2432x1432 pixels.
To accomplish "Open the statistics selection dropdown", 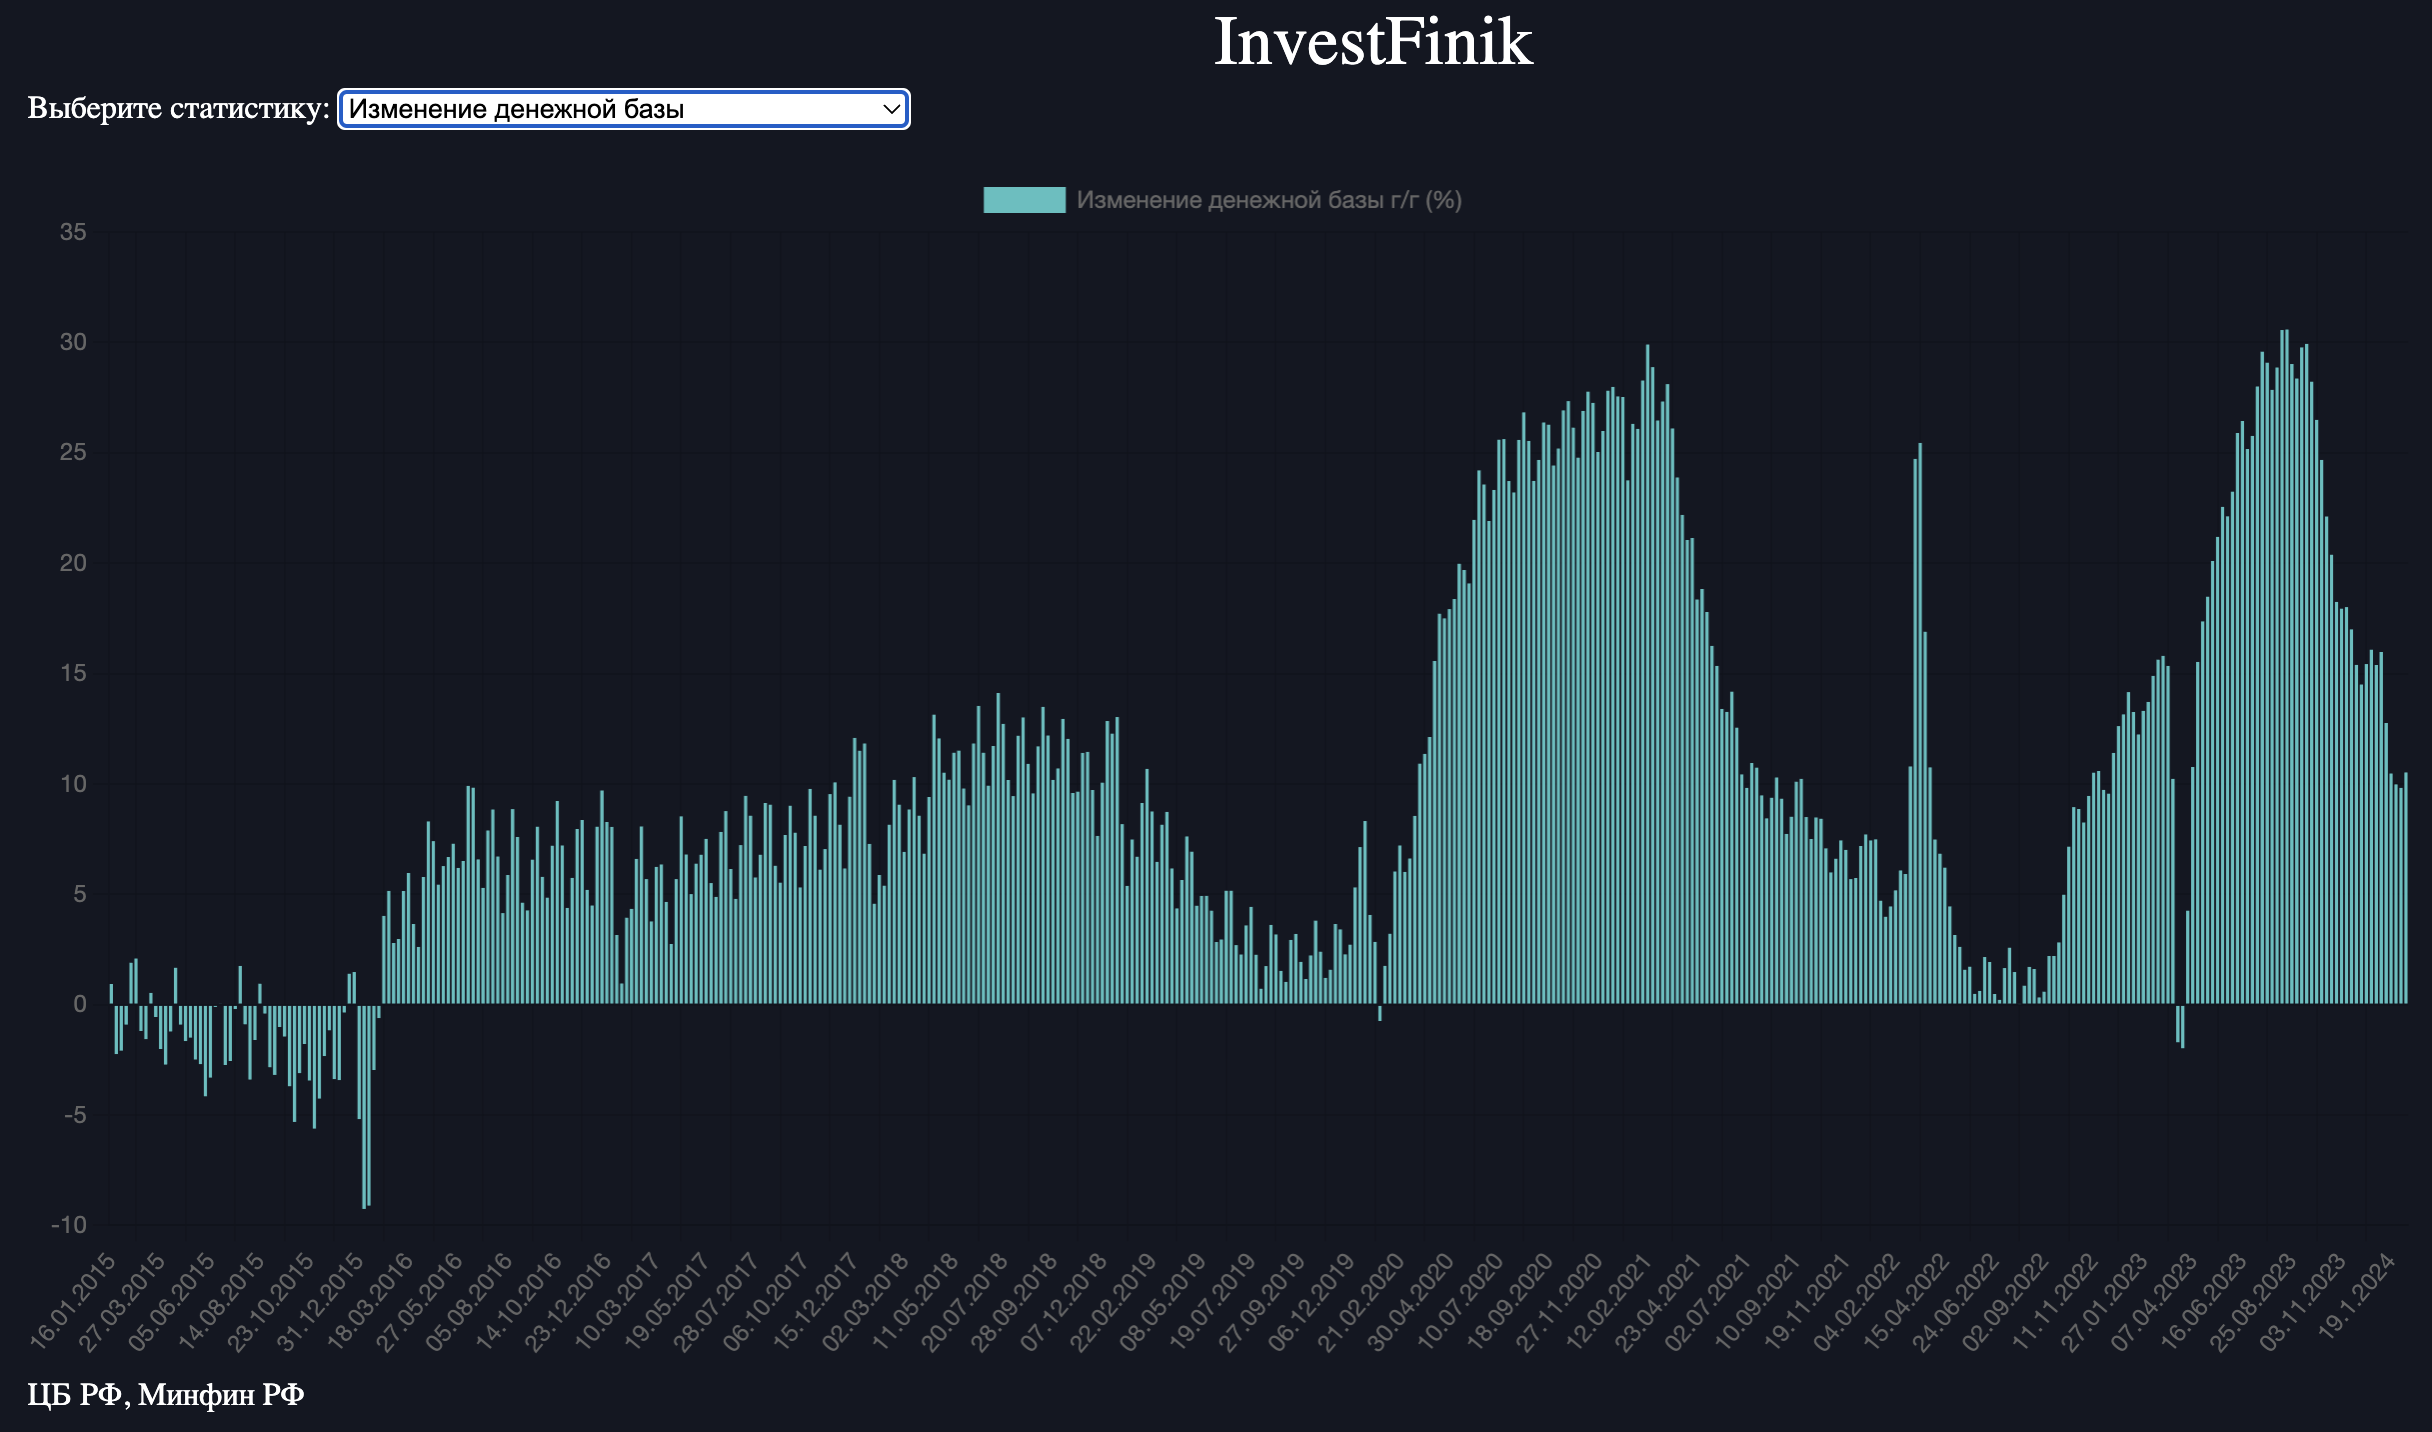I will click(x=622, y=109).
